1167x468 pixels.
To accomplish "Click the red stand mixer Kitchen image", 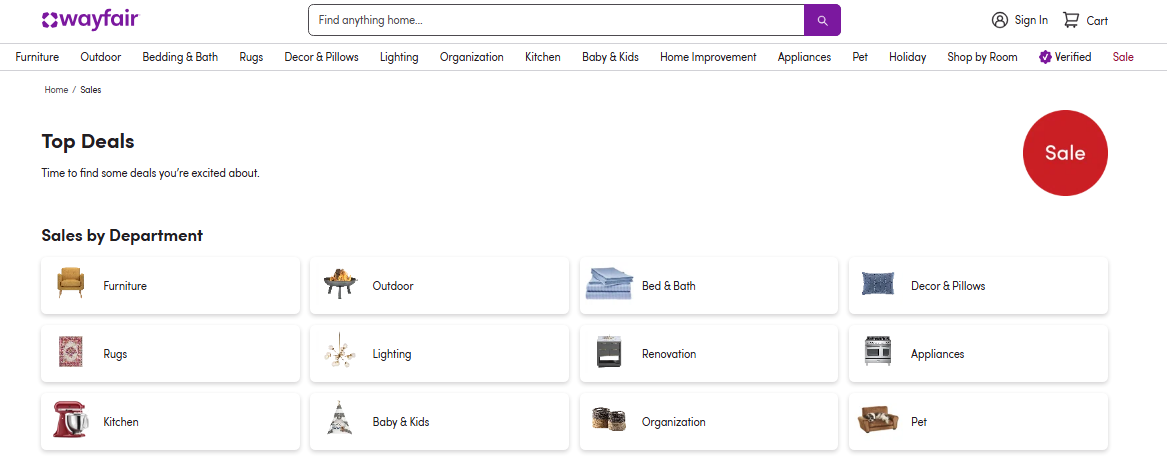I will [x=71, y=420].
